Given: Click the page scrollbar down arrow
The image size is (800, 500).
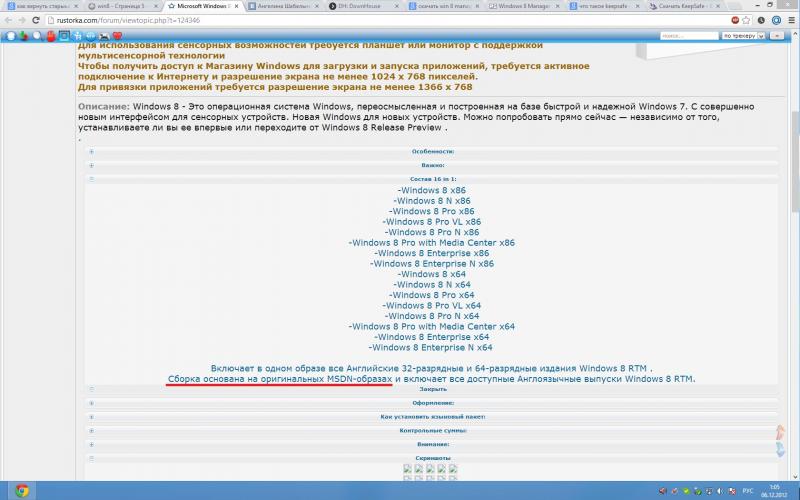Looking at the screenshot, I should [x=795, y=476].
